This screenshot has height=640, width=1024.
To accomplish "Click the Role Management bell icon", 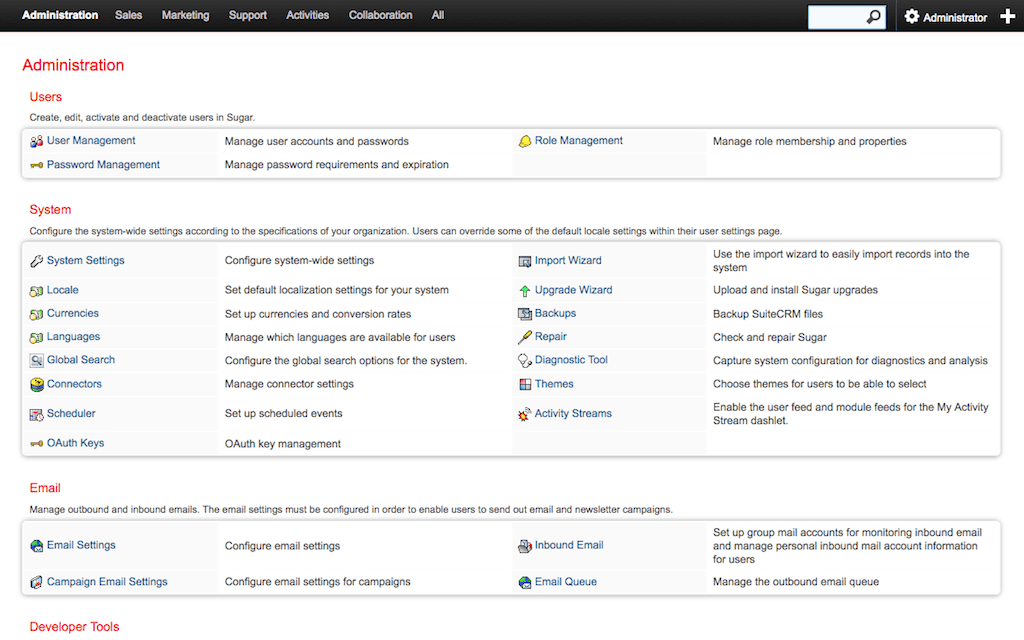I will (x=525, y=142).
